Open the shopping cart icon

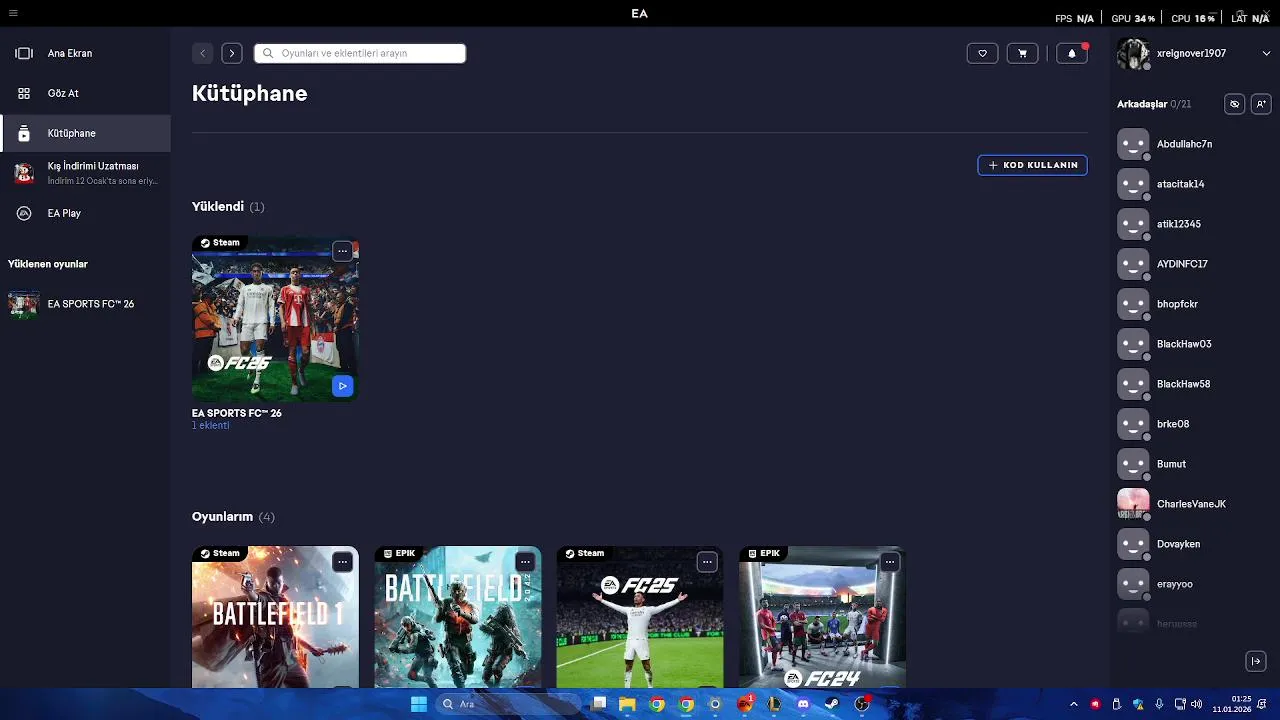(1022, 53)
